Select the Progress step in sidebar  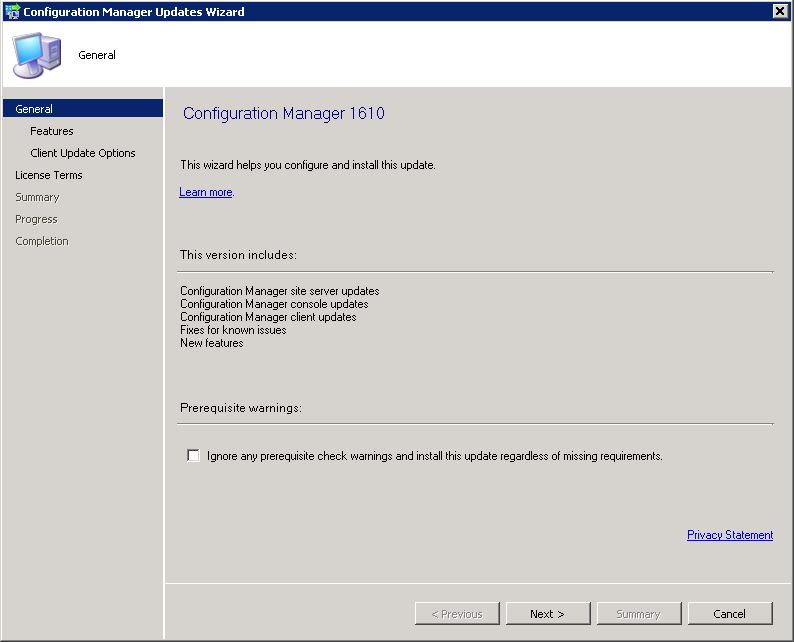pyautogui.click(x=36, y=219)
